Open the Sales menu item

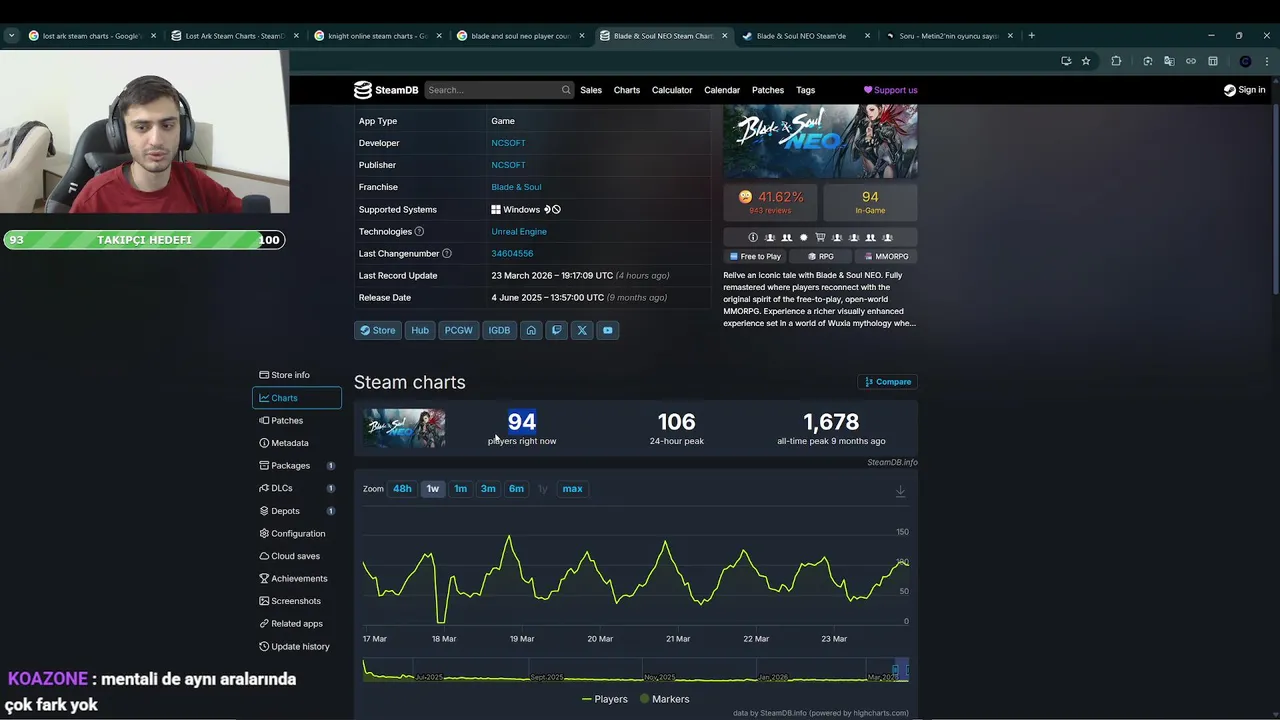591,90
